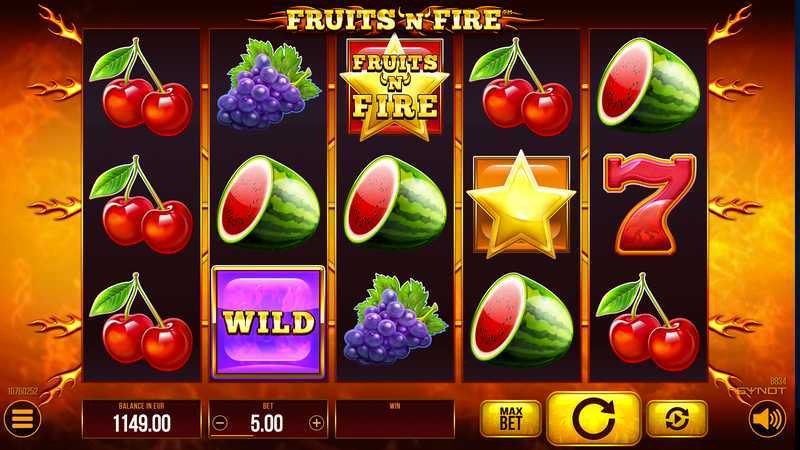Screen dimensions: 800x450
Task: Click the gold star scatter symbol
Action: click(520, 205)
